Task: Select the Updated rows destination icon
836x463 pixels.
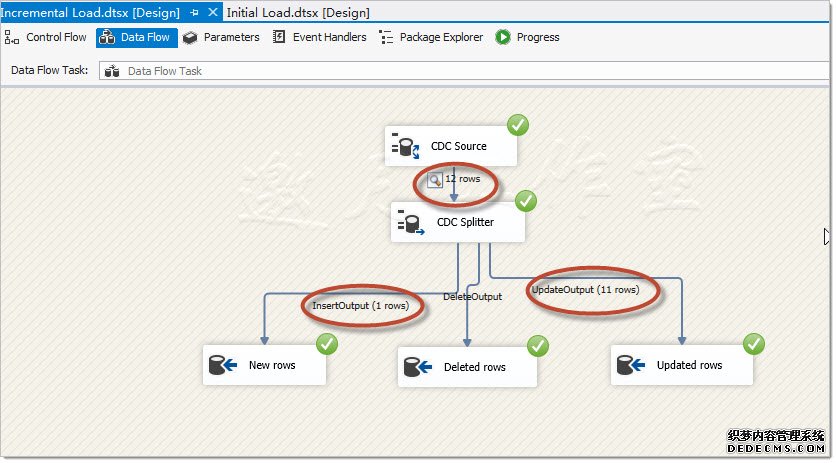Action: tap(629, 365)
